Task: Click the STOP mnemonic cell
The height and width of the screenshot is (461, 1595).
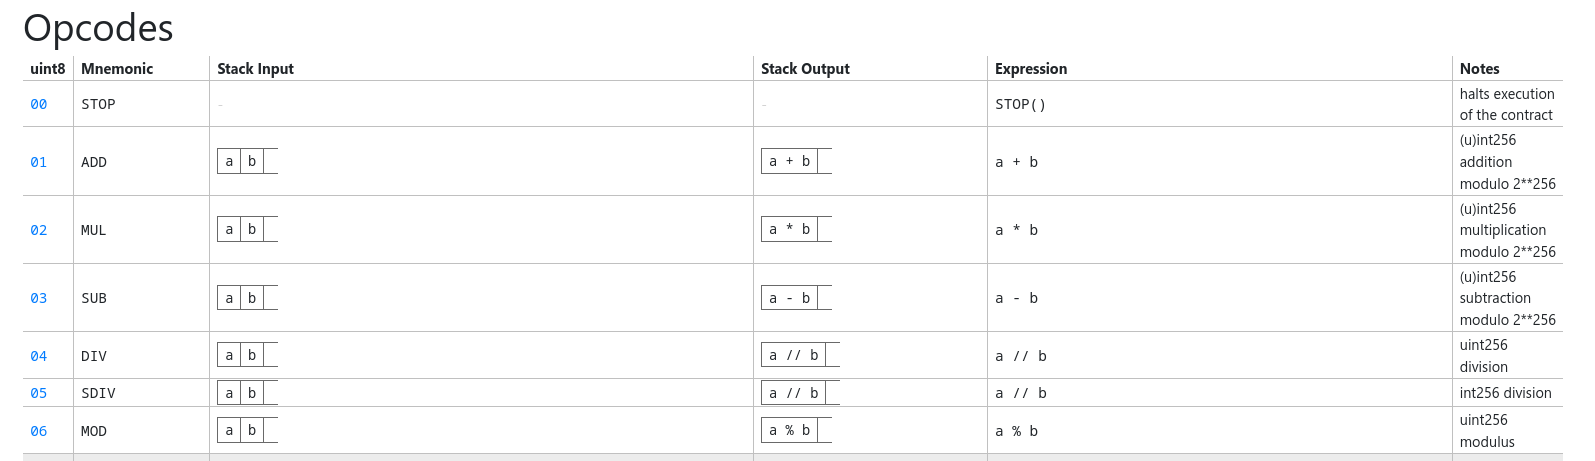Action: coord(98,104)
